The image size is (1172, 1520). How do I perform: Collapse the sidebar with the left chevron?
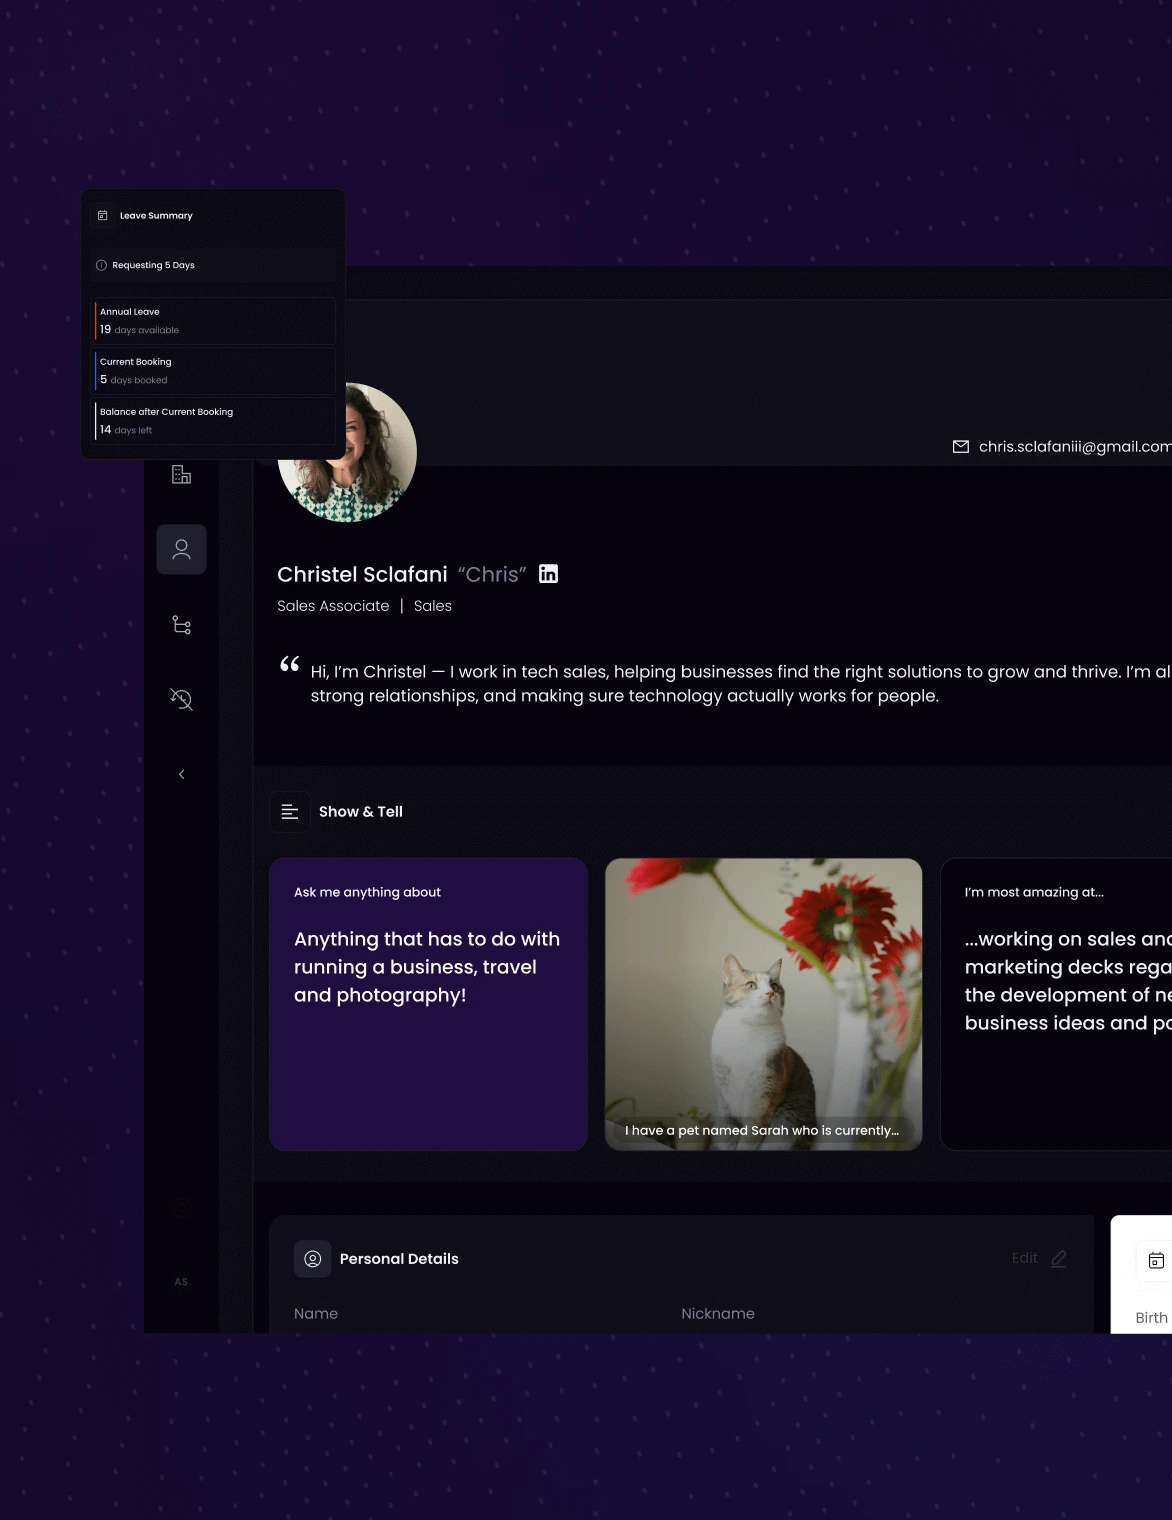tap(181, 774)
